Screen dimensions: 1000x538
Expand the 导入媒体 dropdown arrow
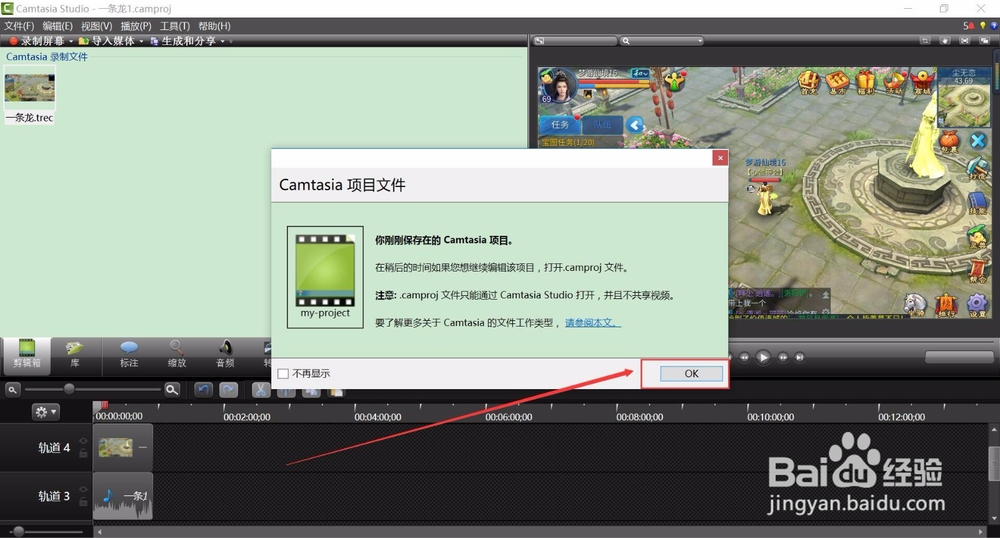pyautogui.click(x=141, y=41)
